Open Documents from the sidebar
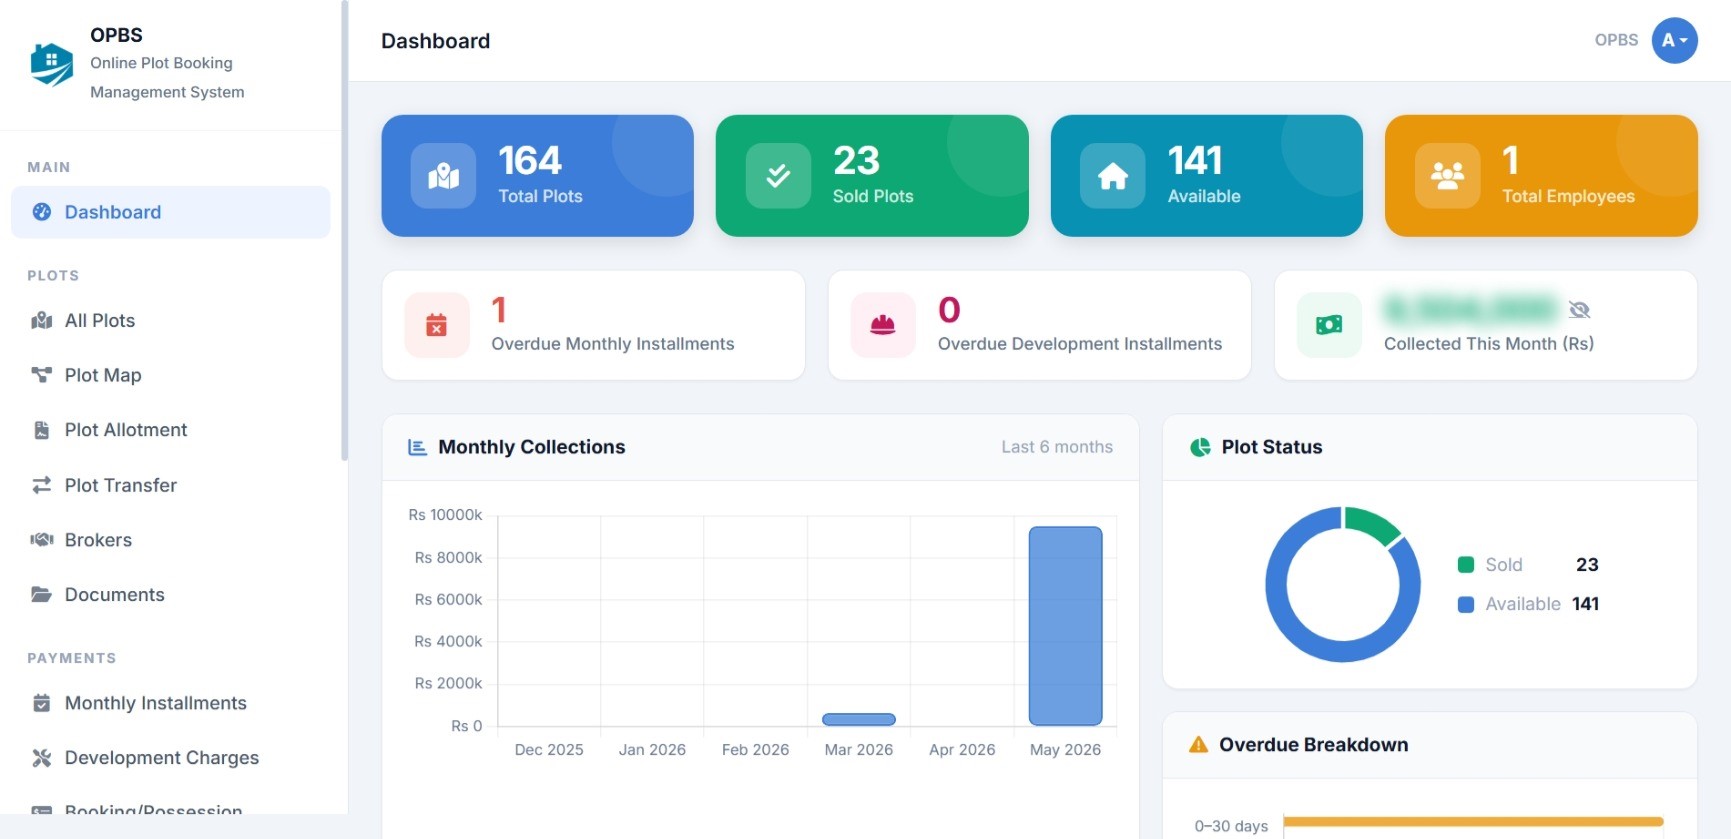Viewport: 1731px width, 839px height. tap(170, 594)
